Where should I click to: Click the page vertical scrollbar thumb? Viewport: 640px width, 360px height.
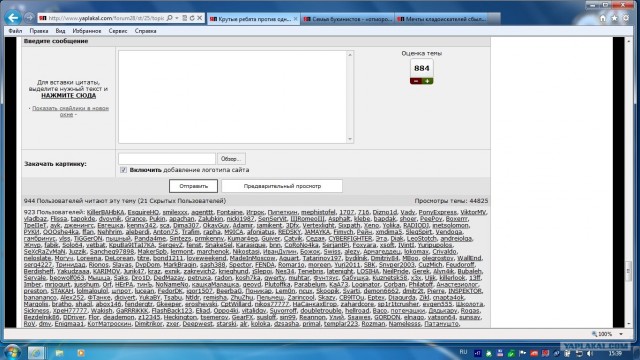coord(629,271)
